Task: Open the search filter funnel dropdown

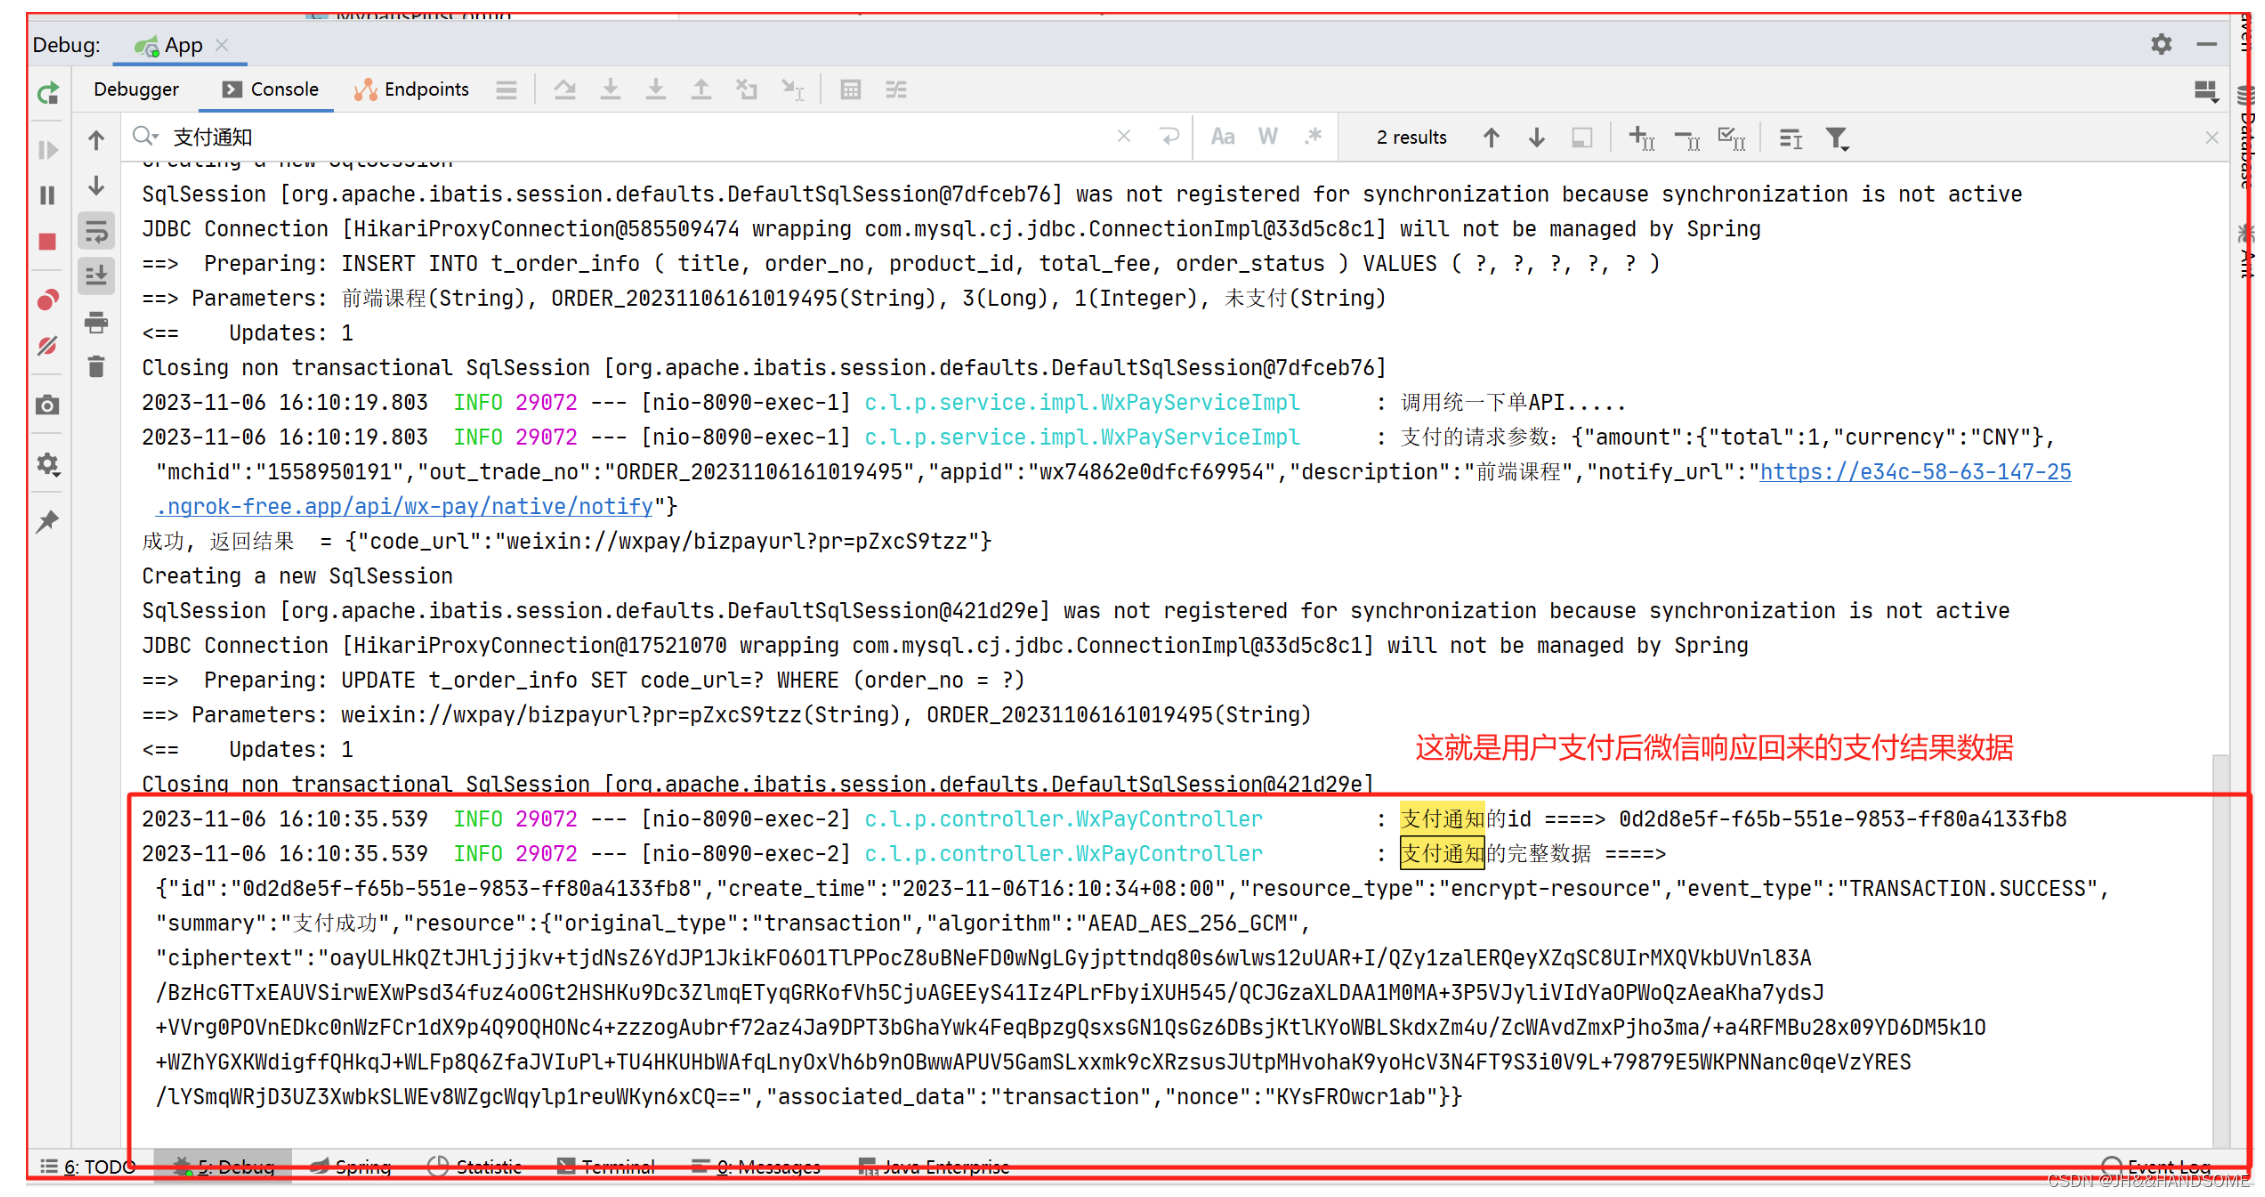Action: 1837,138
